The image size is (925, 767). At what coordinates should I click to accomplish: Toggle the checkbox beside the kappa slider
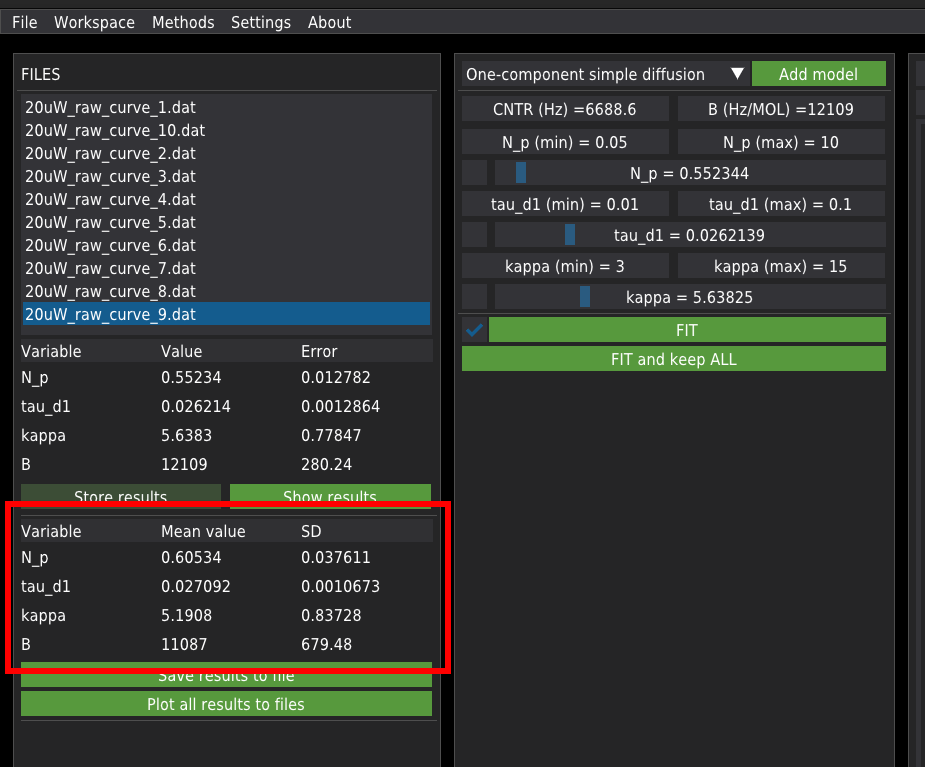point(475,297)
